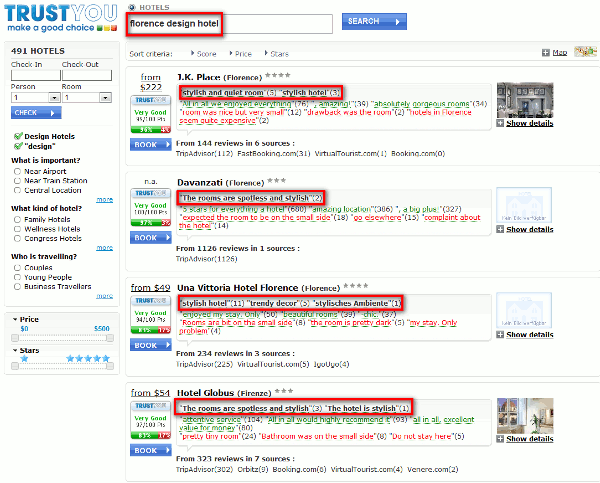600x483 pixels.
Task: Click Una Vittoria TrustYou score badge
Action: pos(150,315)
